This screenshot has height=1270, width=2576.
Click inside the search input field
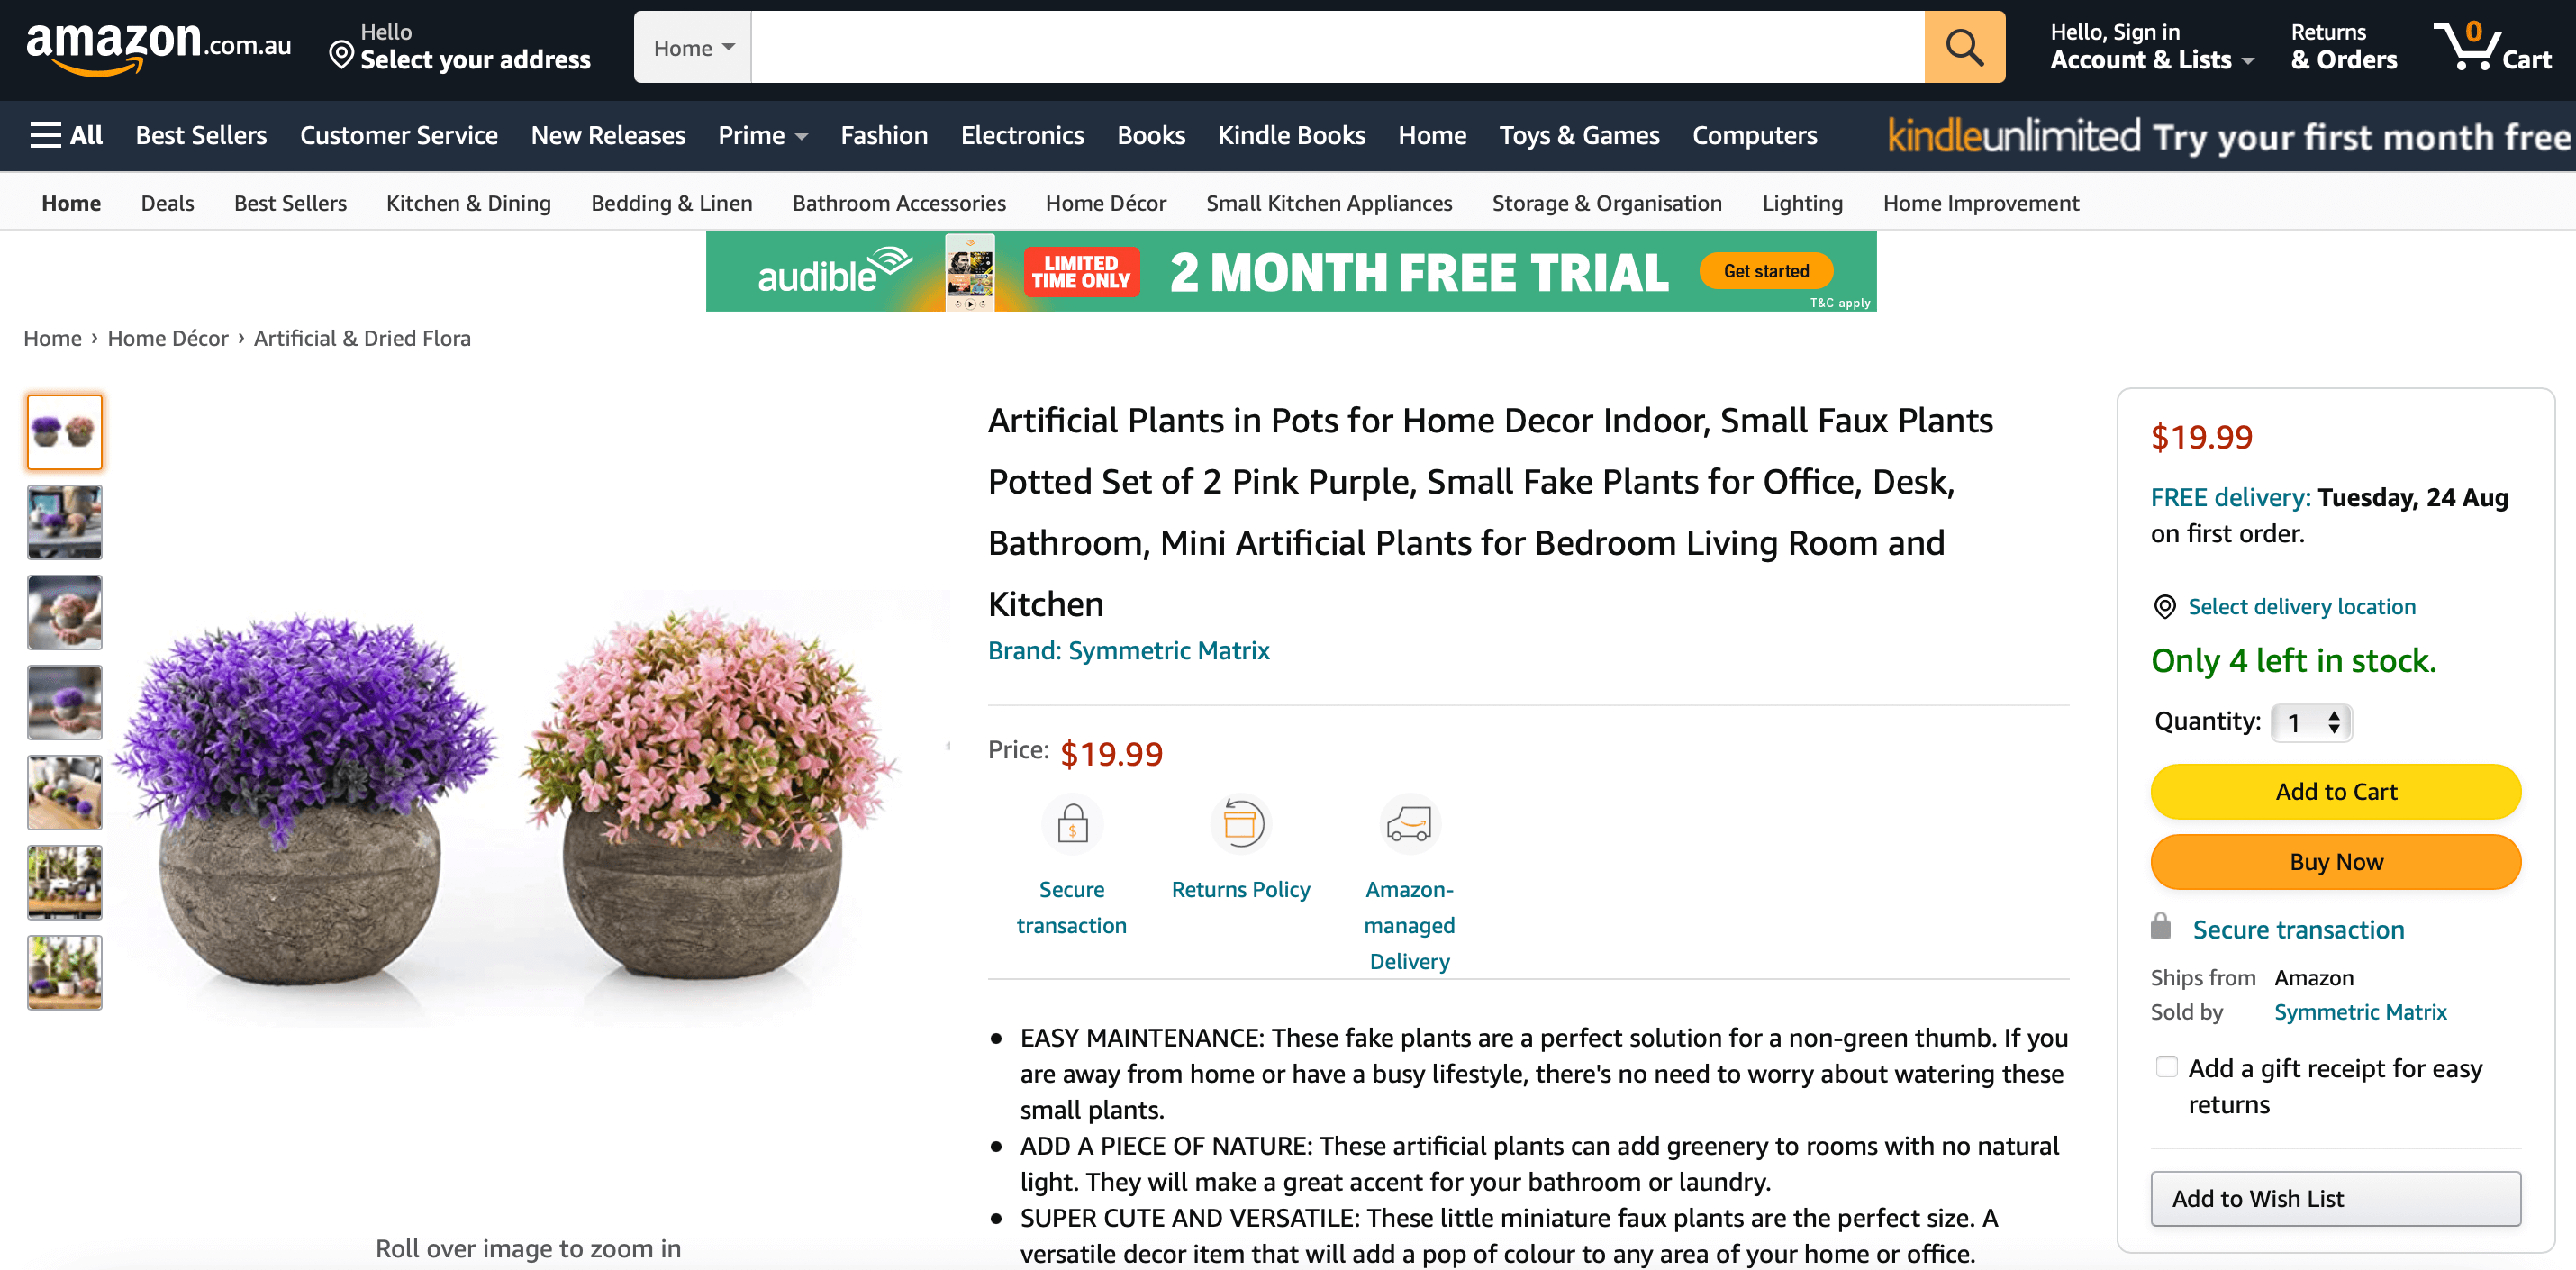click(1338, 47)
